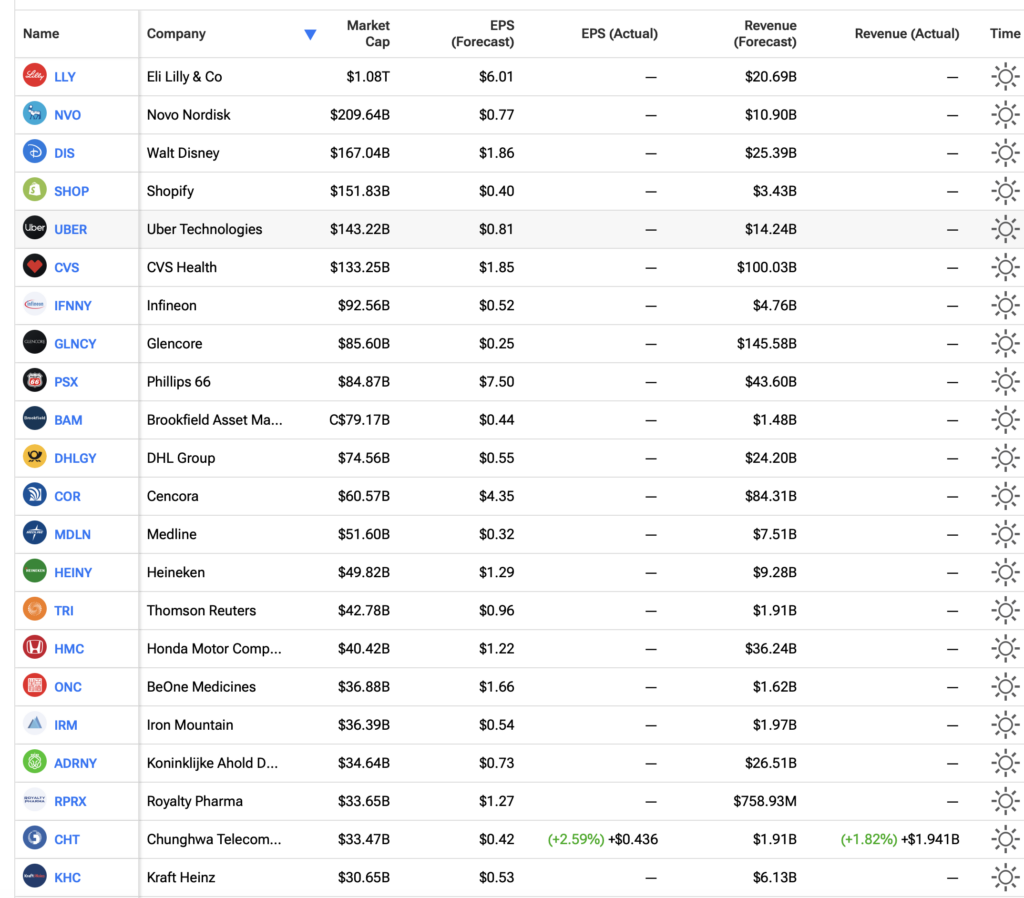
Task: Click the Infineon logo icon
Action: pos(35,304)
